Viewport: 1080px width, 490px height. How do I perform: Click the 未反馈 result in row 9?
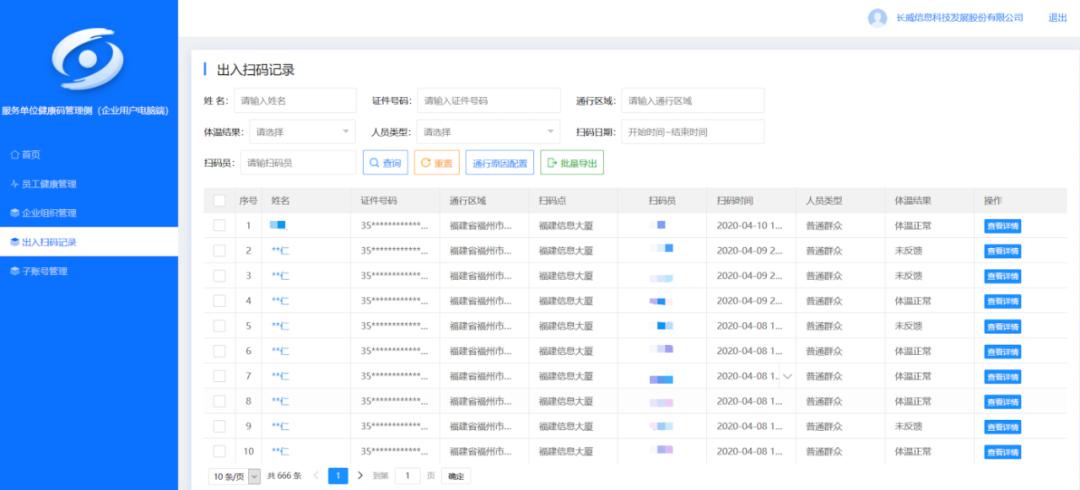pyautogui.click(x=908, y=427)
